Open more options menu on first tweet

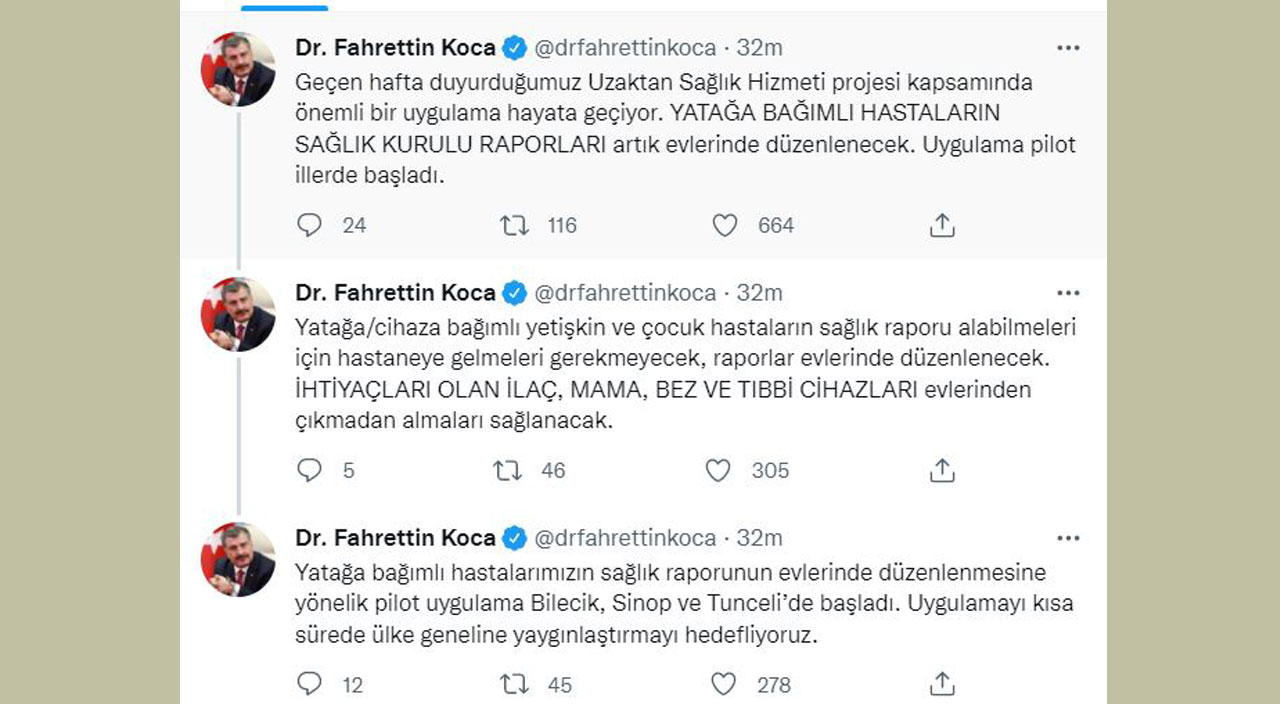pyautogui.click(x=1068, y=47)
